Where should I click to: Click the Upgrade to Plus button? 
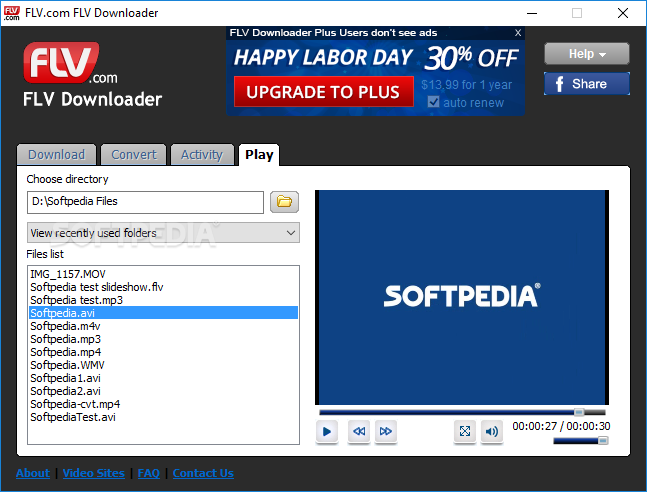click(324, 92)
